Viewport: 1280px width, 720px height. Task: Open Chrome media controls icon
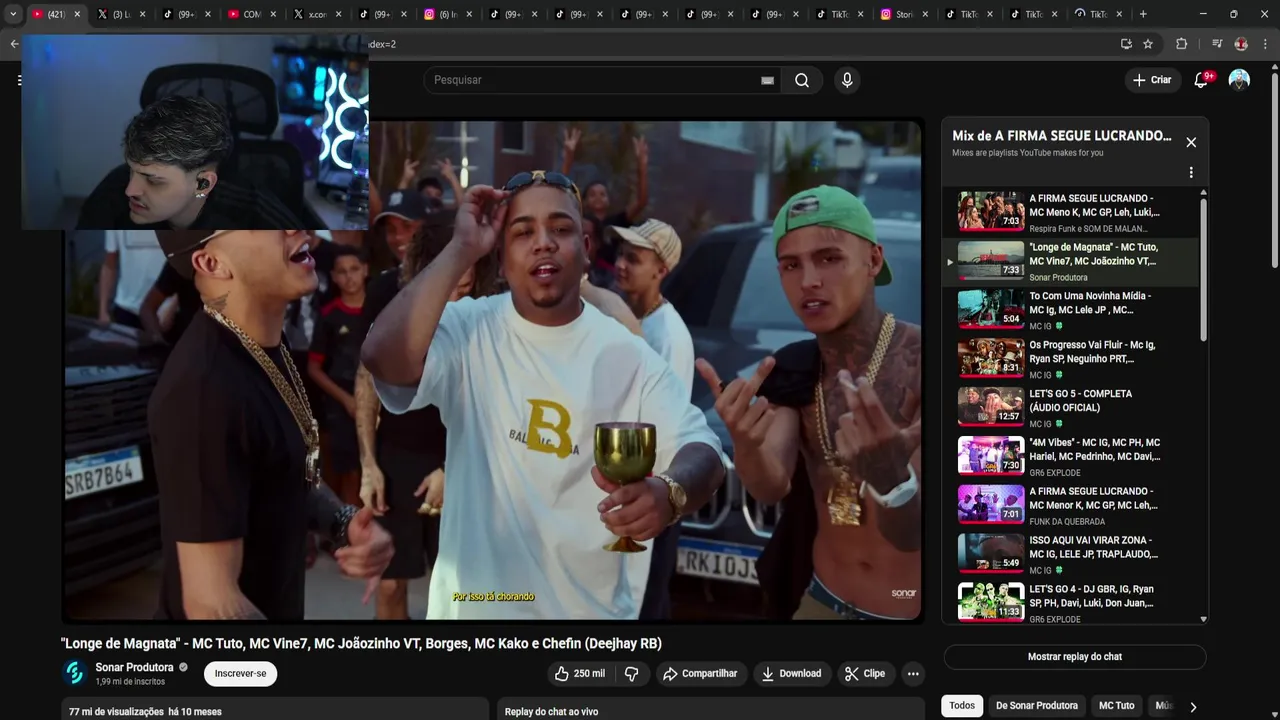1217,44
